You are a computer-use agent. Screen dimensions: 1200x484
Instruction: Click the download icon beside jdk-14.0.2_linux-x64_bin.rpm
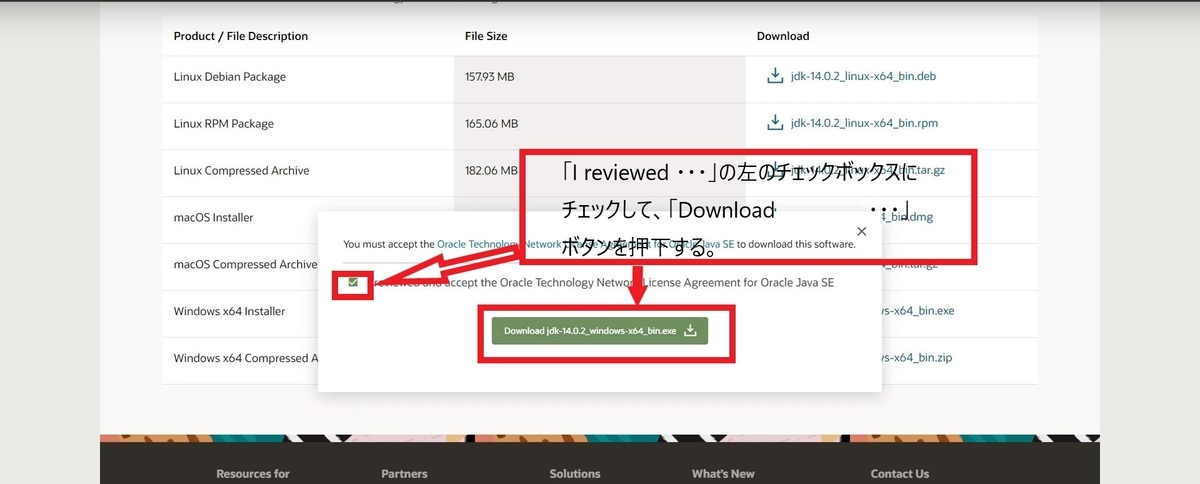774,123
